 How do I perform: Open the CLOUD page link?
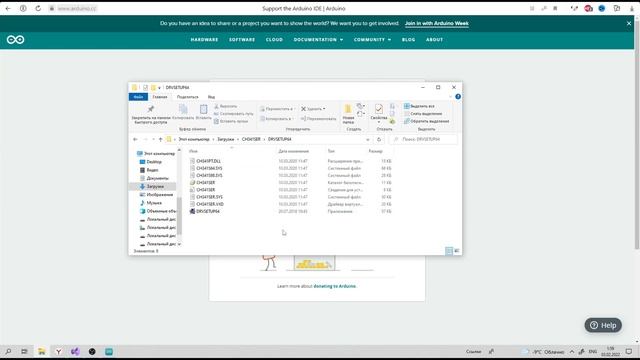[x=274, y=40]
